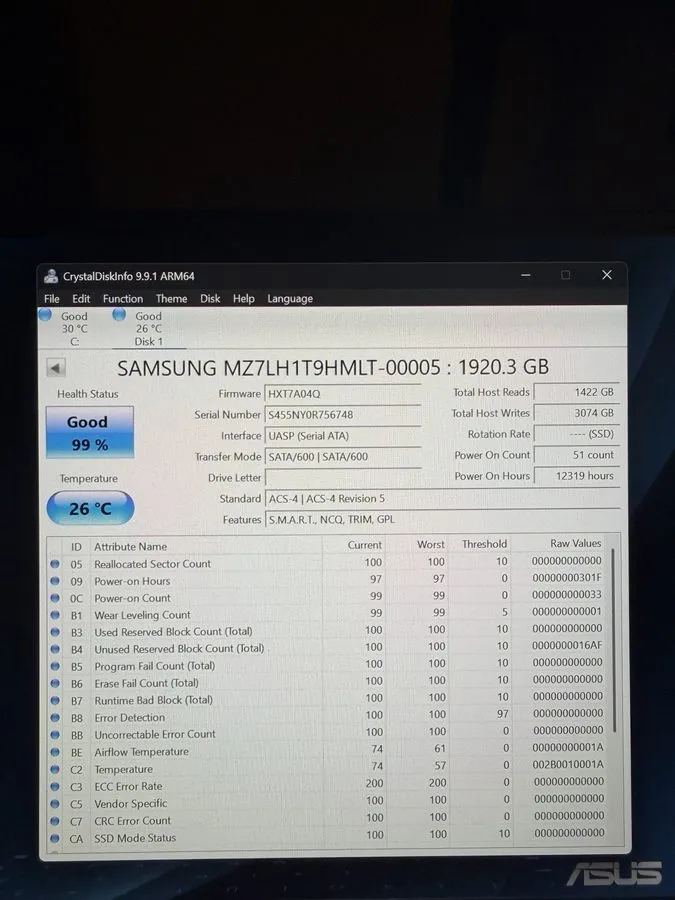Click status dot for CRC Error Count
Viewport: 675px width, 900px height.
[55, 821]
